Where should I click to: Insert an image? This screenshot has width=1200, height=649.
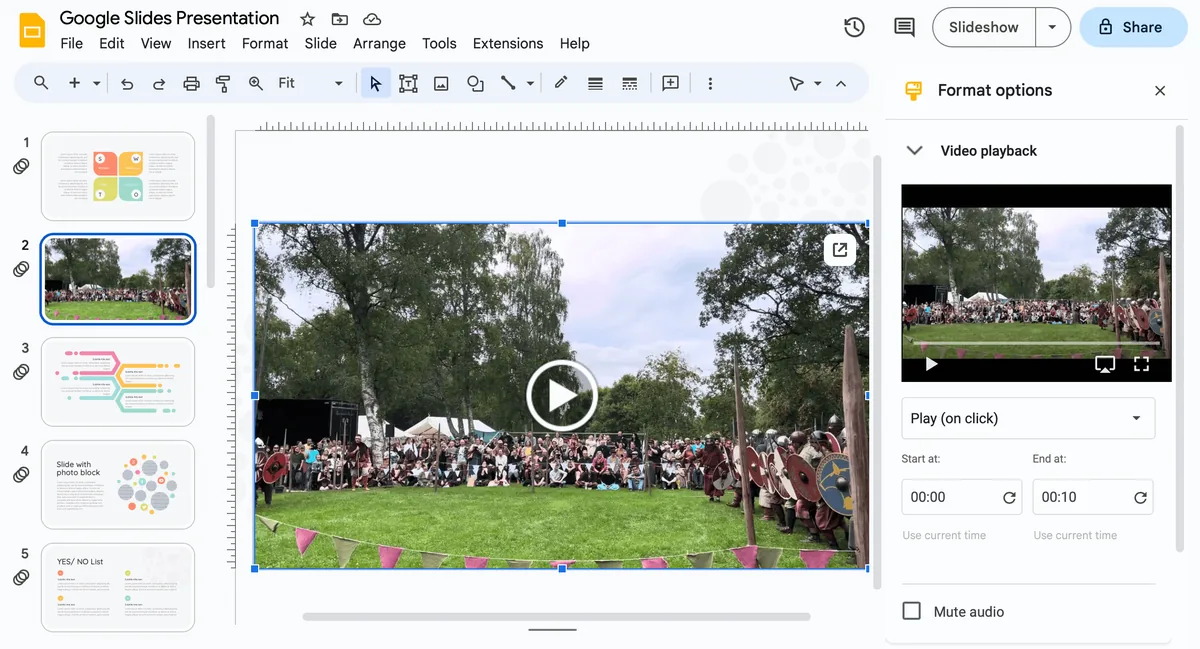441,83
